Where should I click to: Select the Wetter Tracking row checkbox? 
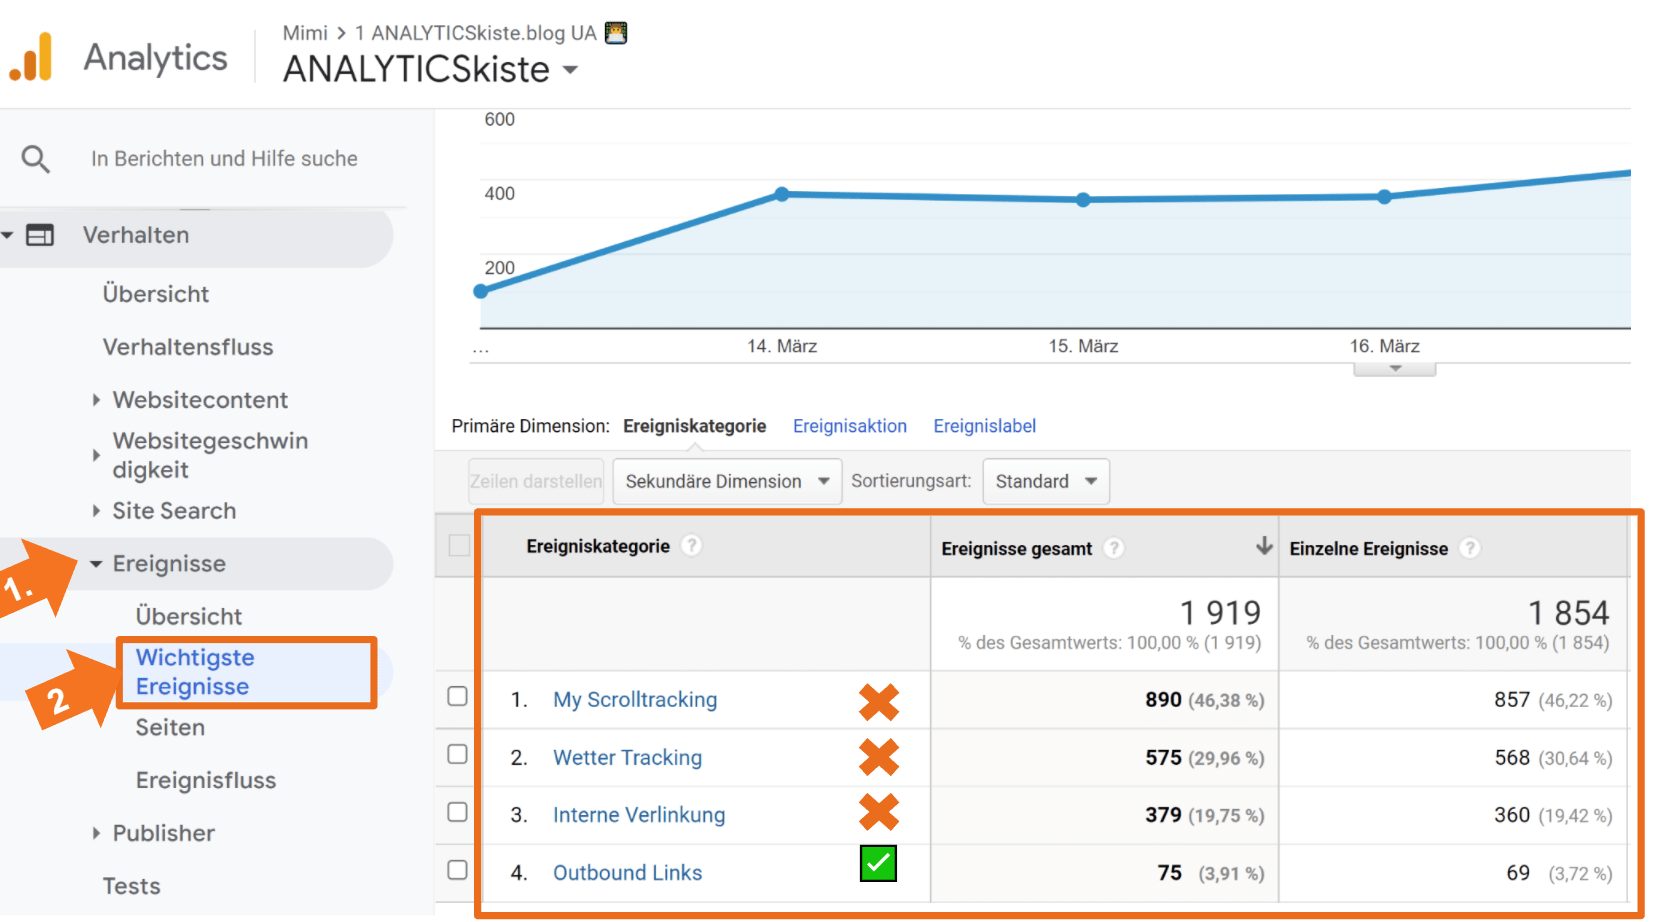[x=457, y=754]
